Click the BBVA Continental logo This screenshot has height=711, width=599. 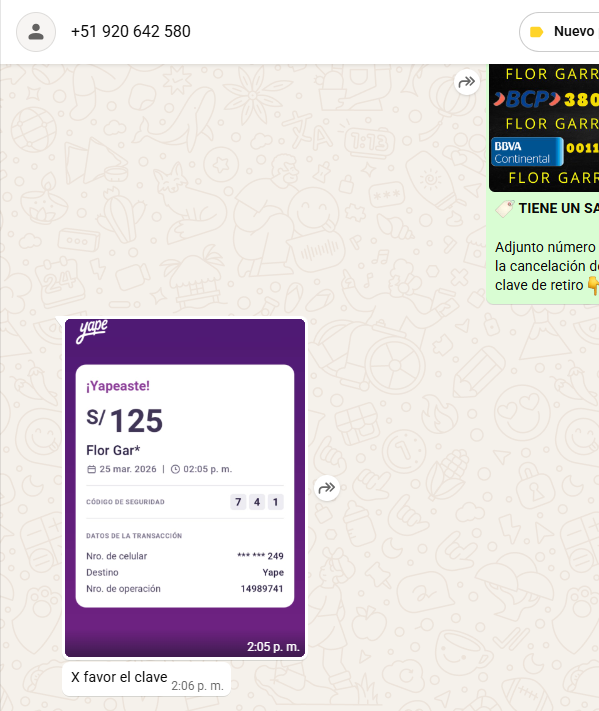tap(527, 152)
